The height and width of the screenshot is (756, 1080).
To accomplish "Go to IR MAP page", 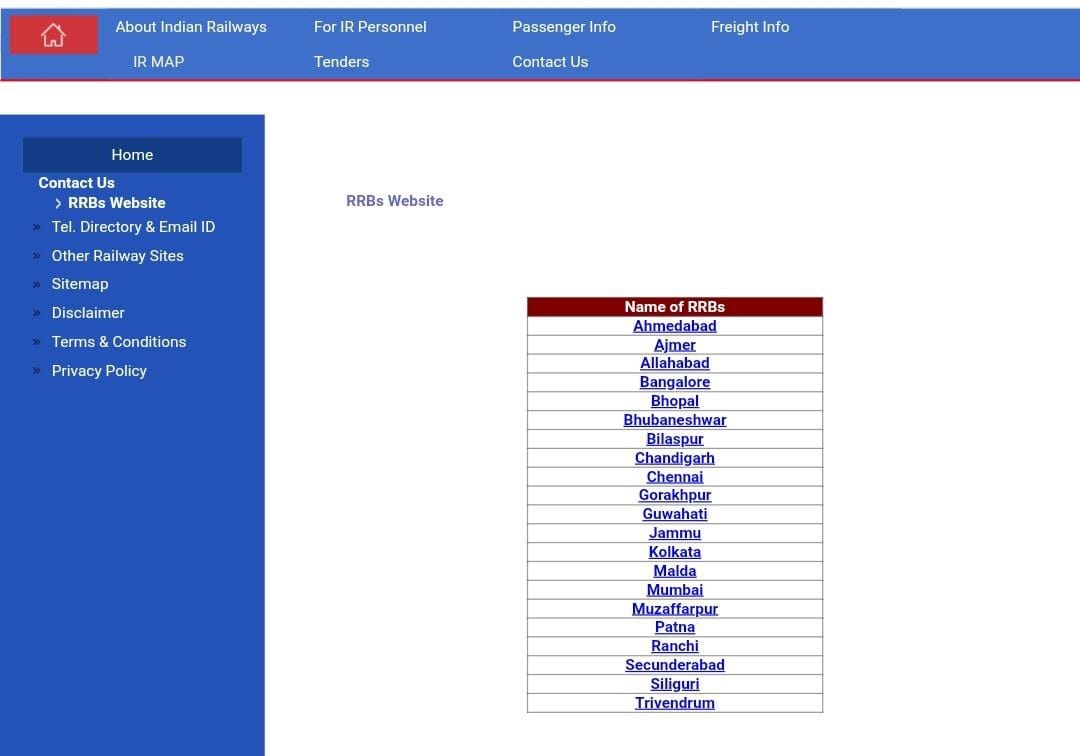I will coord(158,62).
